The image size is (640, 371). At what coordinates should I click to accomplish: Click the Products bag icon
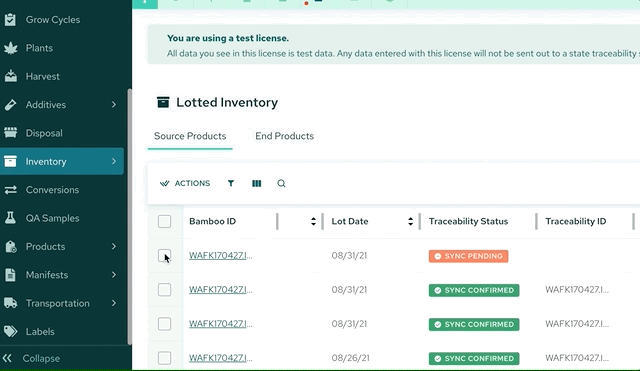pyautogui.click(x=11, y=247)
